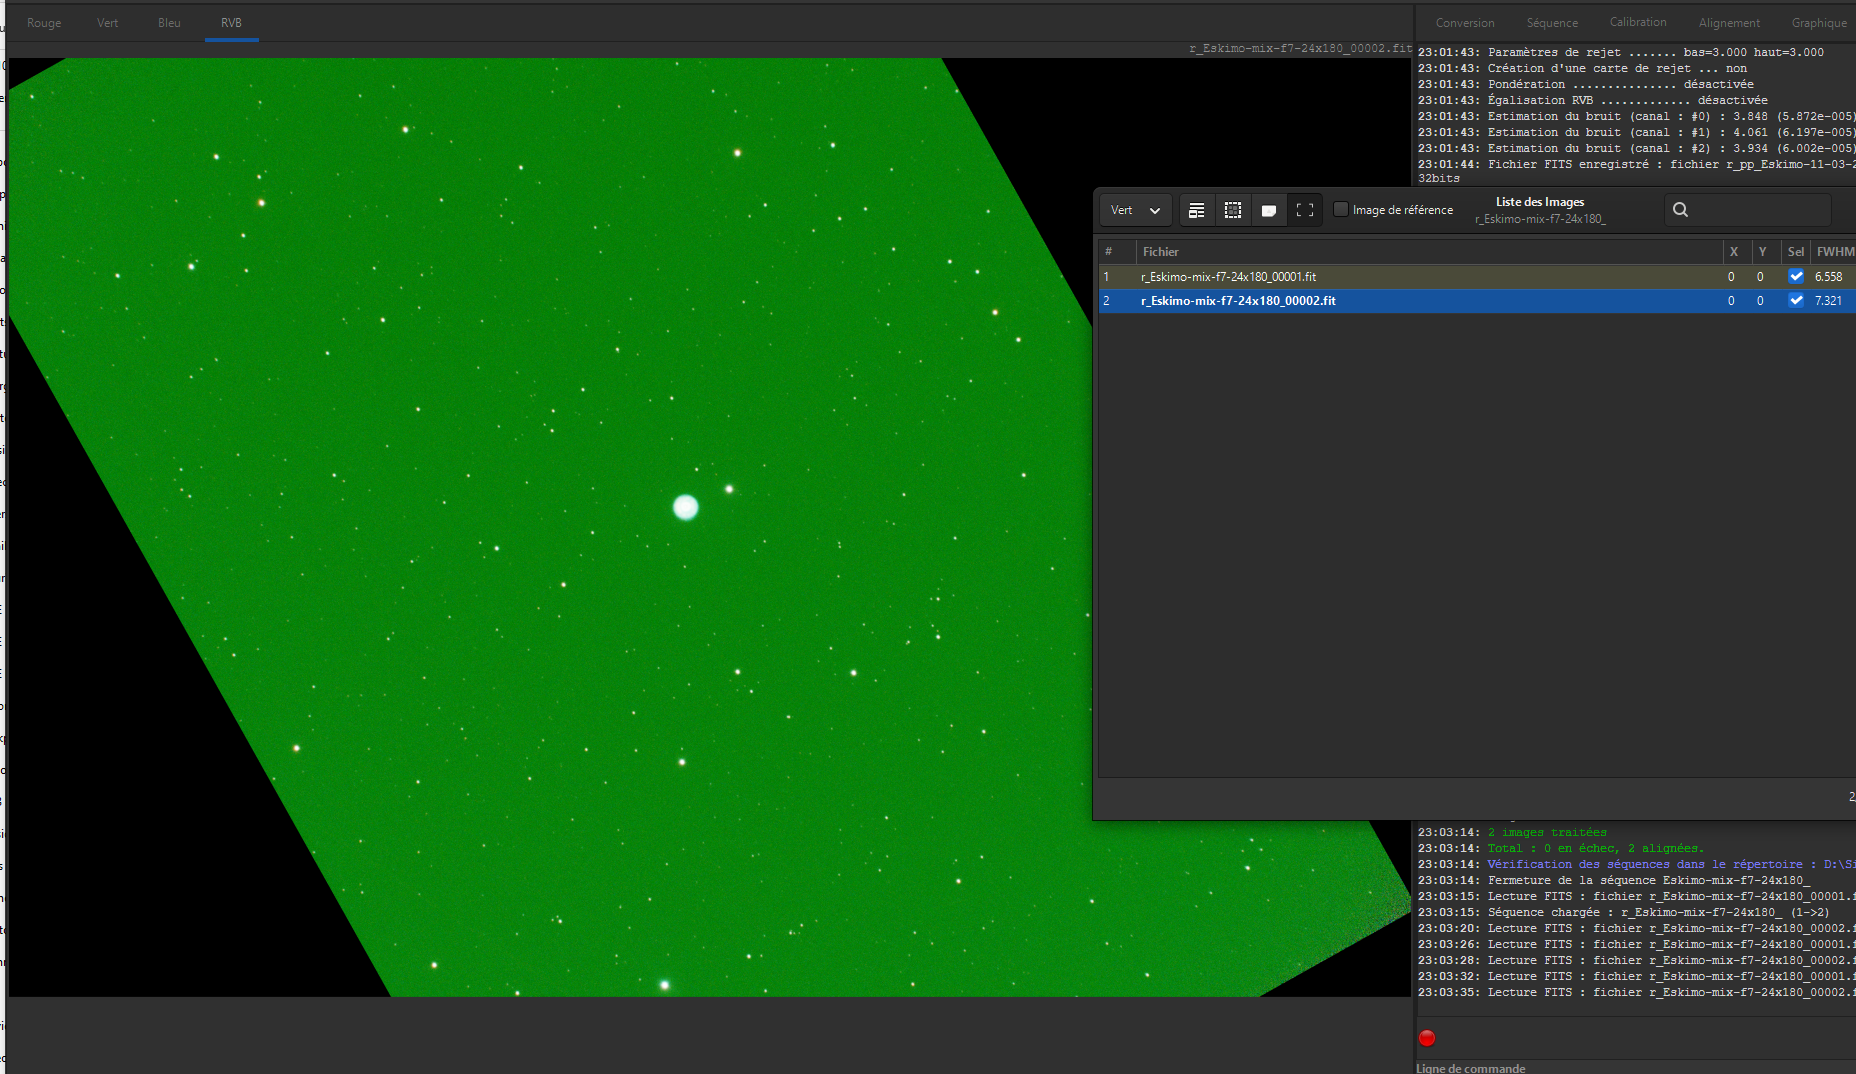Sort image list by FWHM column
1856x1074 pixels.
[x=1834, y=252]
